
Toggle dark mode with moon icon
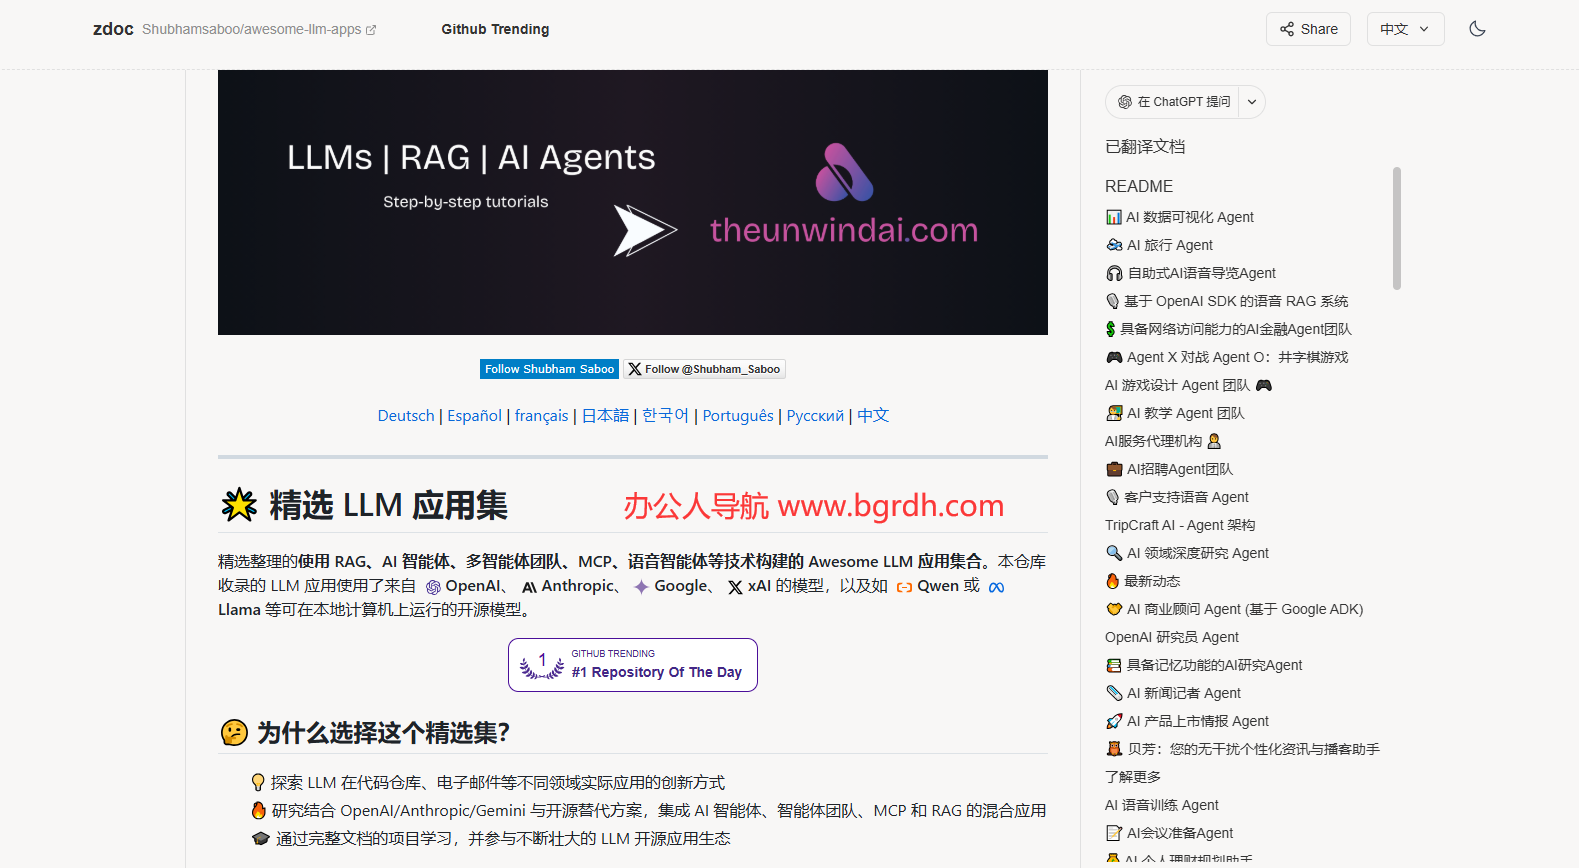1477,29
